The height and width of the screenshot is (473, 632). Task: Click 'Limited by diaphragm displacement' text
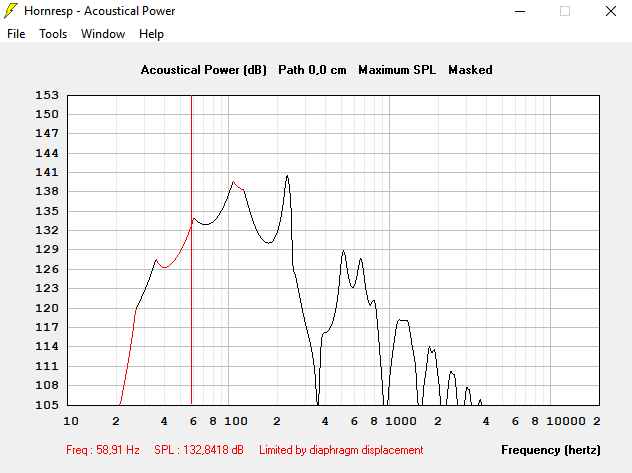[x=341, y=450]
